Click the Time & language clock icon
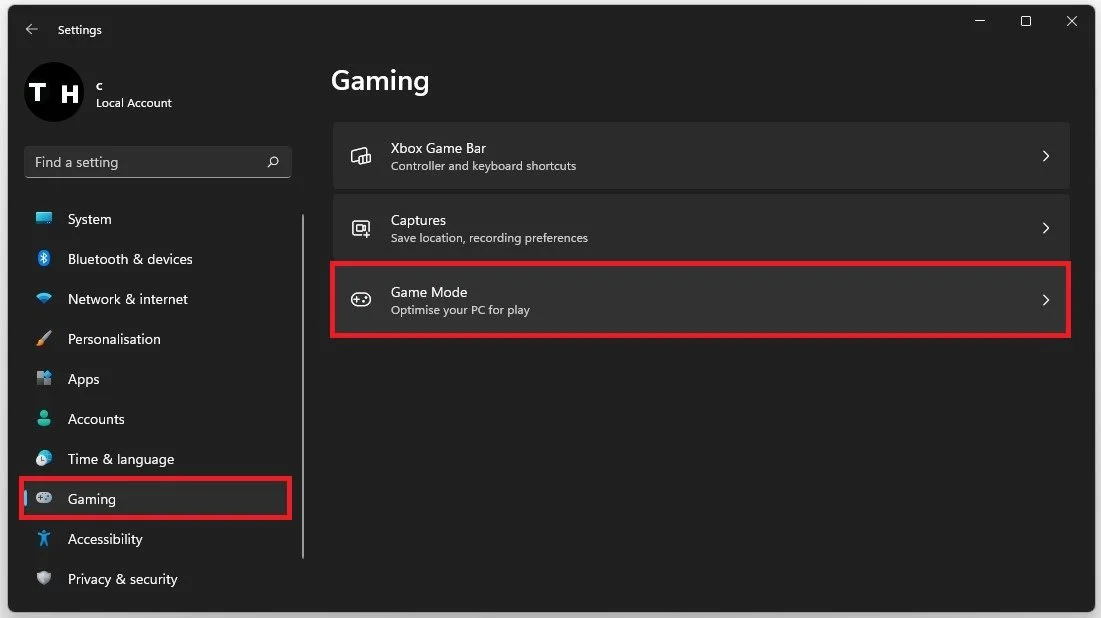Screen dimensions: 1101x618 tap(44, 459)
